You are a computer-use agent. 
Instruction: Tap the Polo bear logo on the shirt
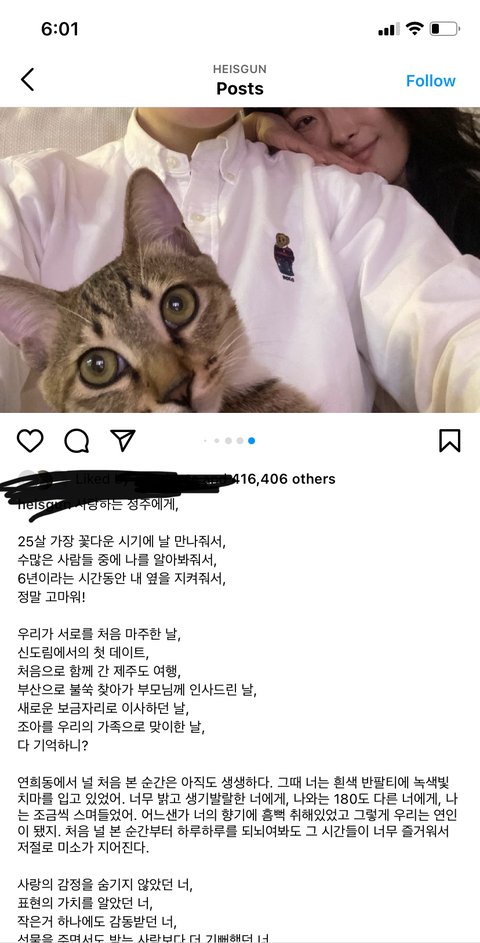click(x=285, y=257)
